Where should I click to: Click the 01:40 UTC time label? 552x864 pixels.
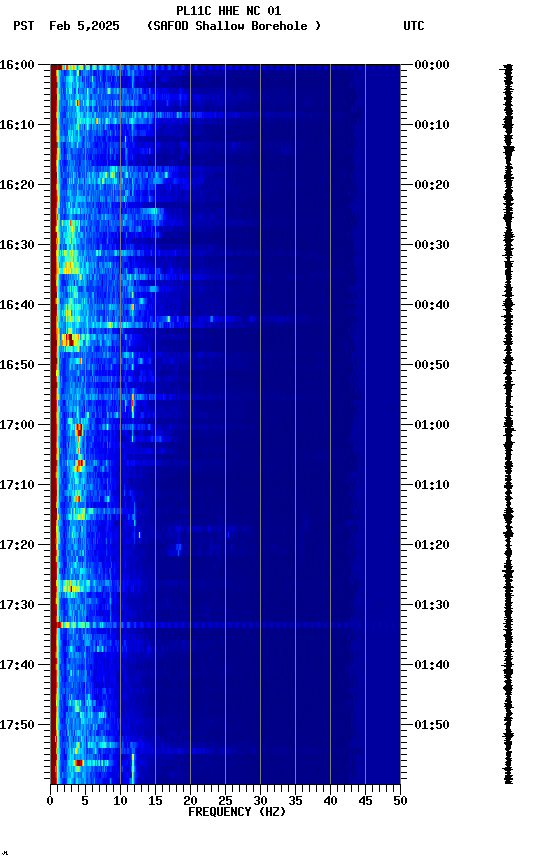(x=432, y=666)
